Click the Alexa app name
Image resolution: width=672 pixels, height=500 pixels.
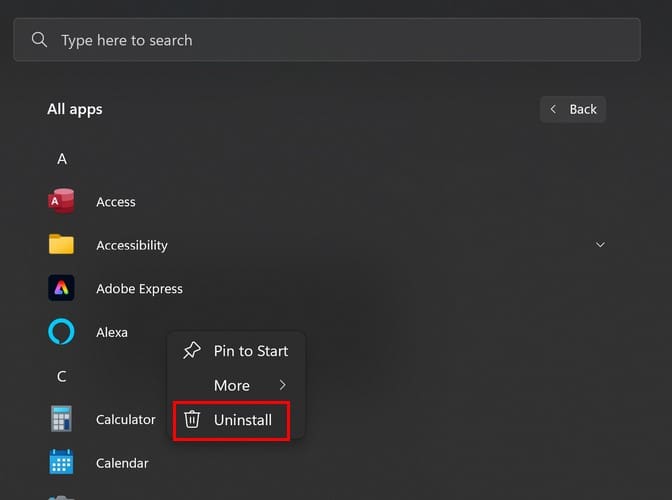click(112, 332)
